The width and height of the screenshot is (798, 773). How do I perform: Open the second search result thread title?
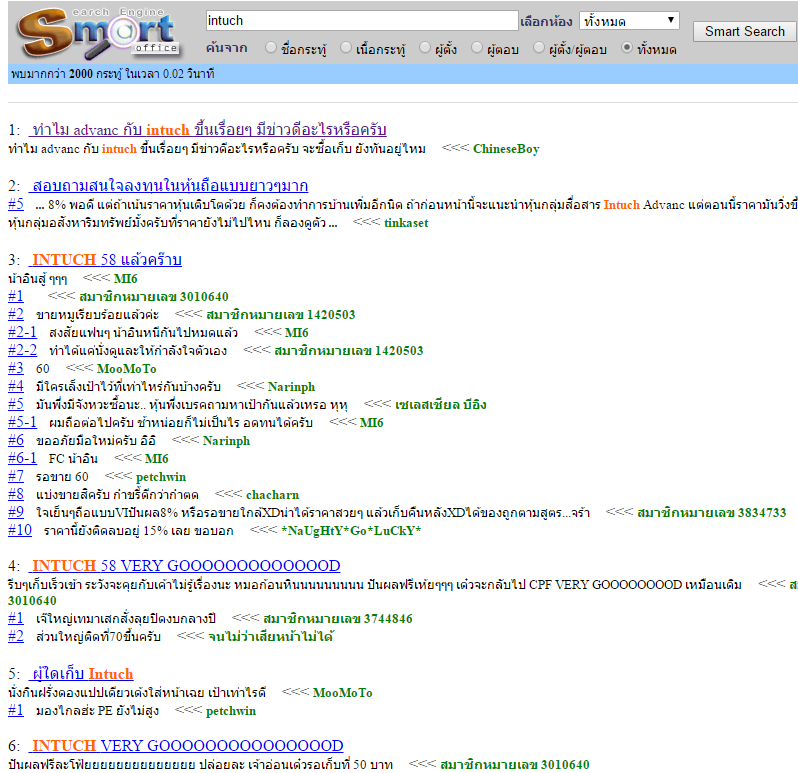click(169, 186)
